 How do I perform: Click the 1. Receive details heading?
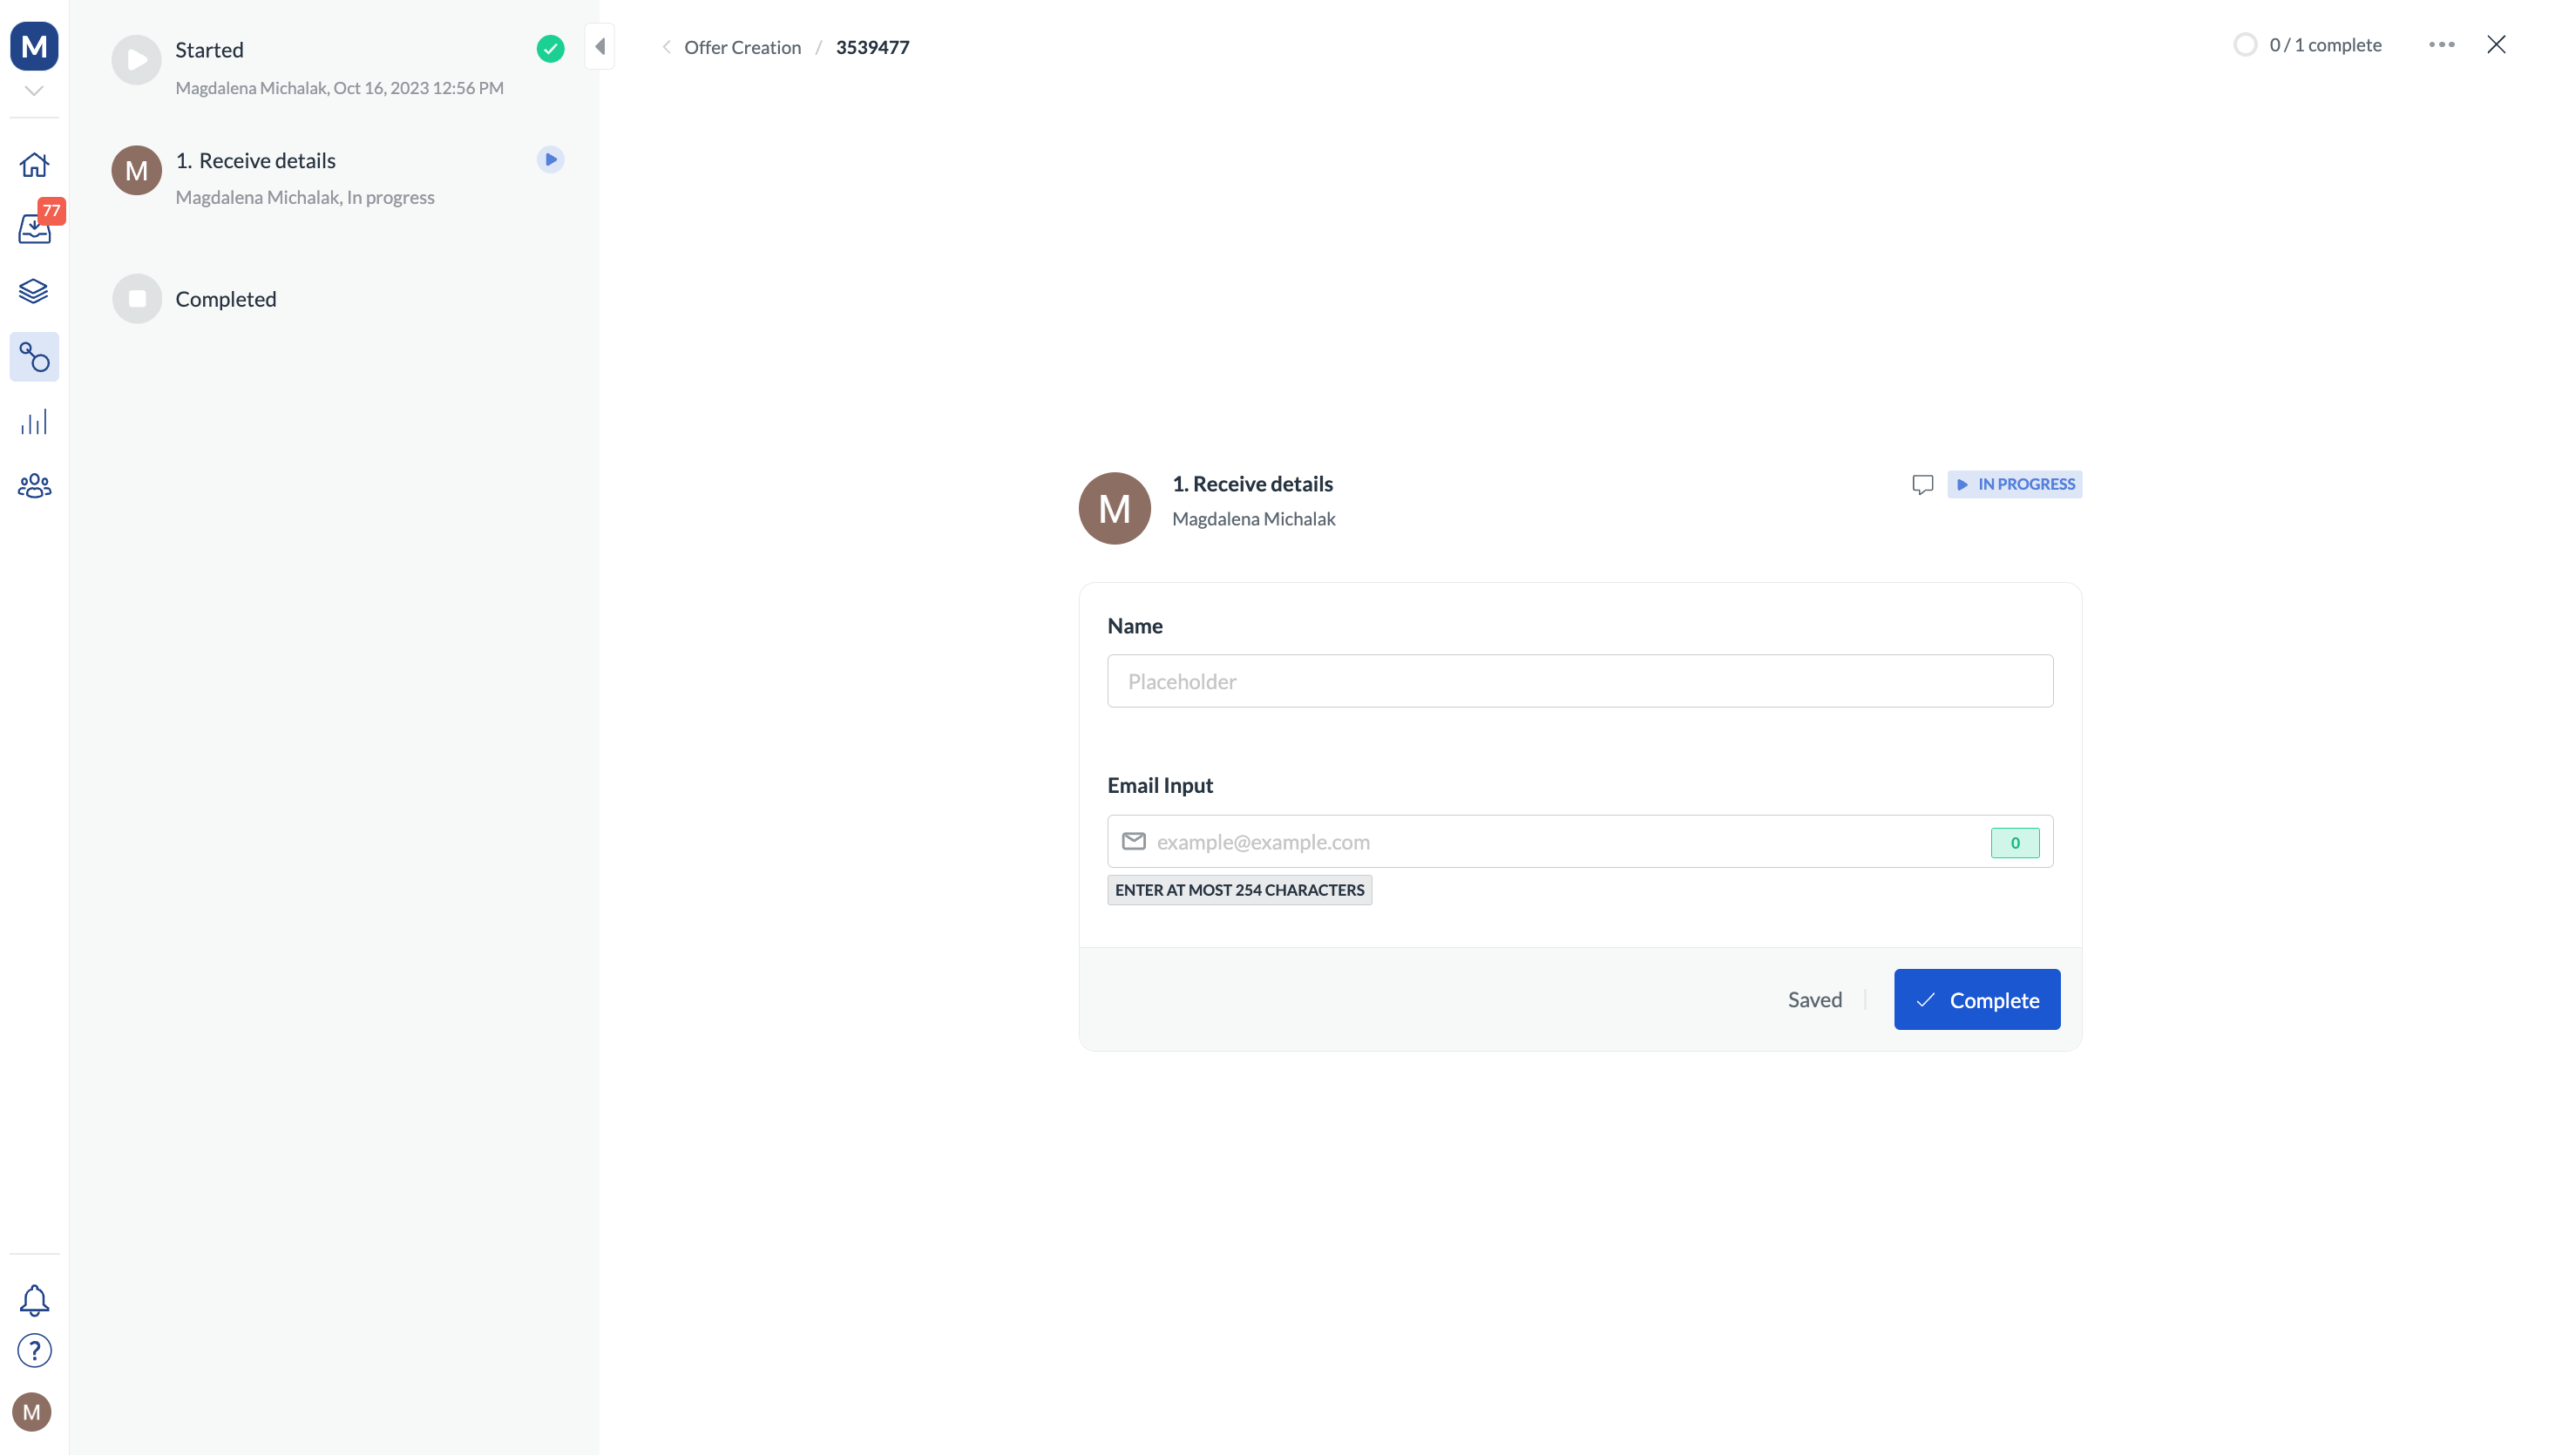click(x=1252, y=484)
